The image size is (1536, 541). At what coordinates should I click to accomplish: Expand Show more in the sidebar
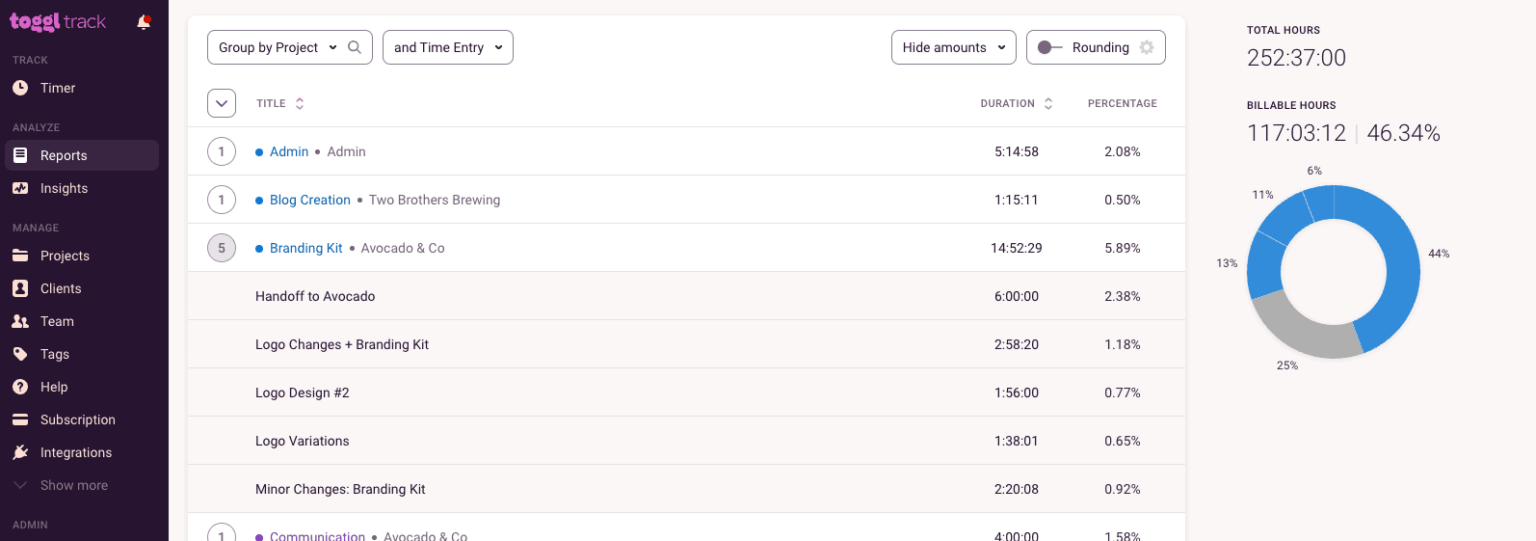(x=73, y=485)
